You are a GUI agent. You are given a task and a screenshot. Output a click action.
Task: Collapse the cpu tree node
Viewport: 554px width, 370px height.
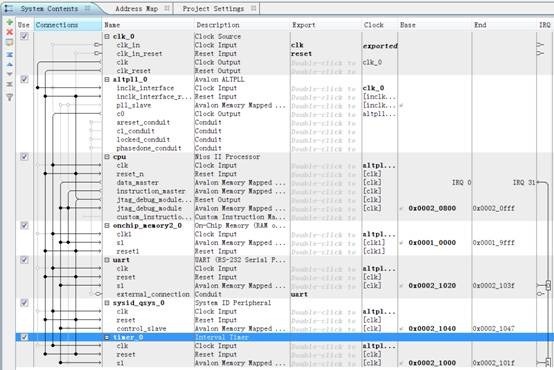107,157
